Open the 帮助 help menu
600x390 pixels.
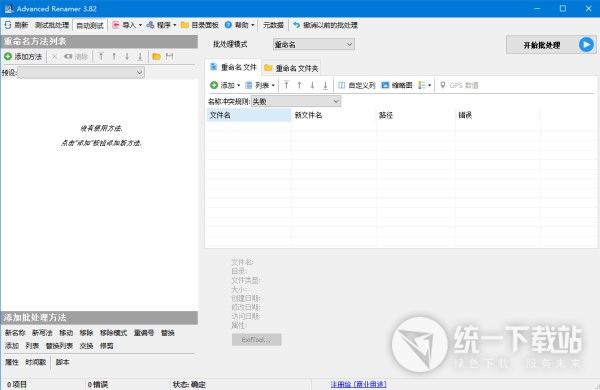pyautogui.click(x=239, y=25)
